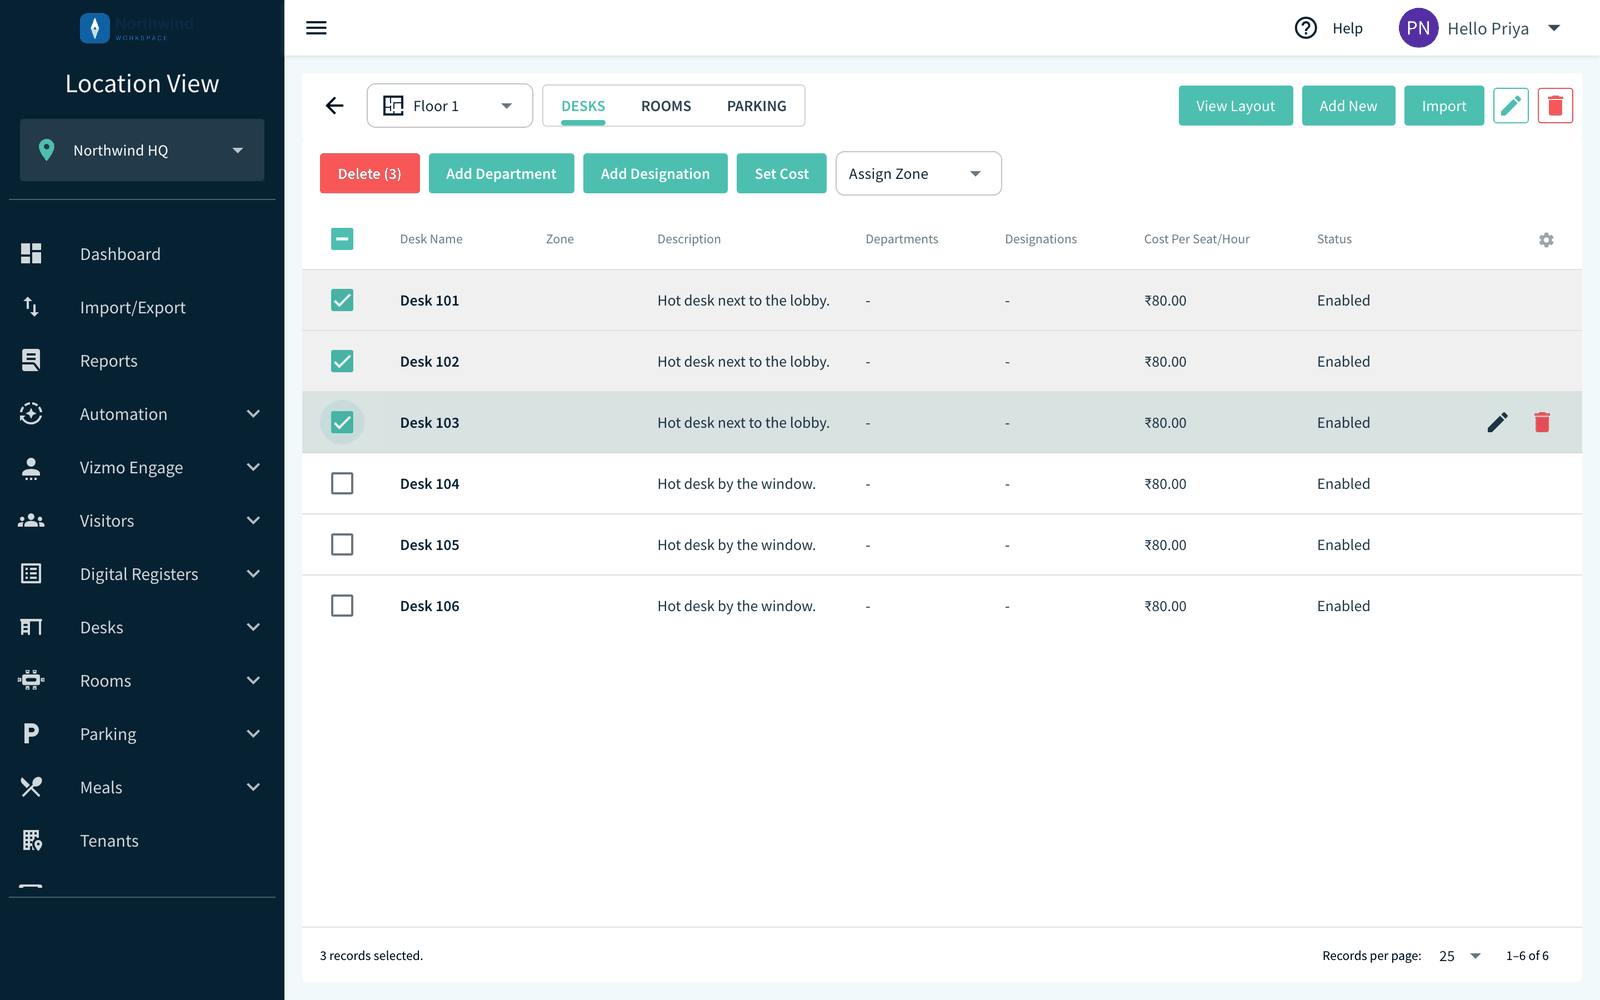Click the Dashboard sidebar icon
Viewport: 1600px width, 1000px height.
tap(31, 254)
